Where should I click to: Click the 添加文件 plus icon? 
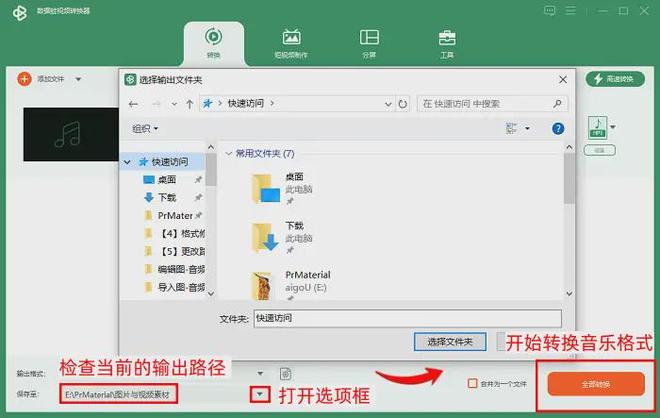point(23,78)
